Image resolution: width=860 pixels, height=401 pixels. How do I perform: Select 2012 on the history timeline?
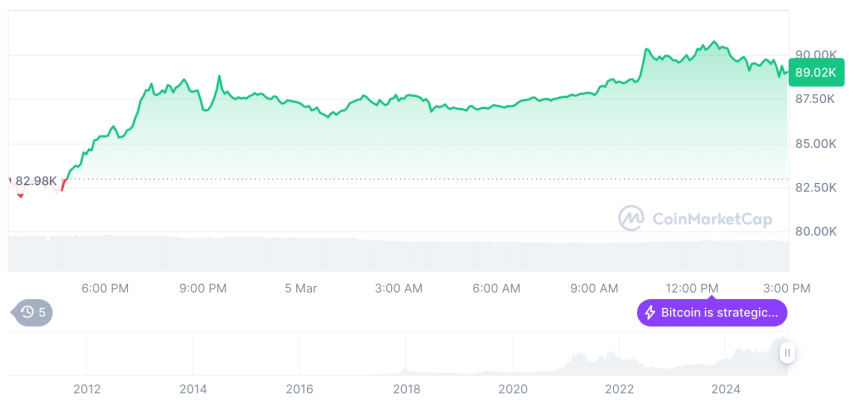pyautogui.click(x=87, y=389)
